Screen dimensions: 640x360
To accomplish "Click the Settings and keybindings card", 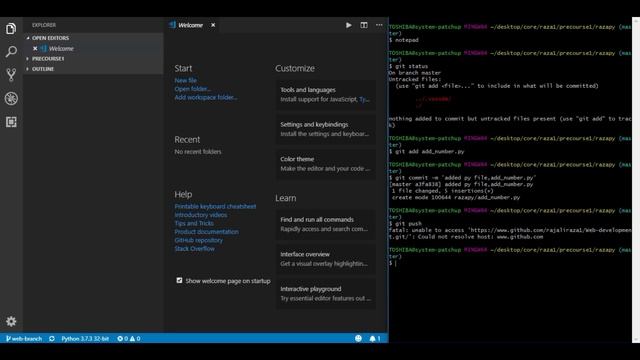I will [x=325, y=129].
